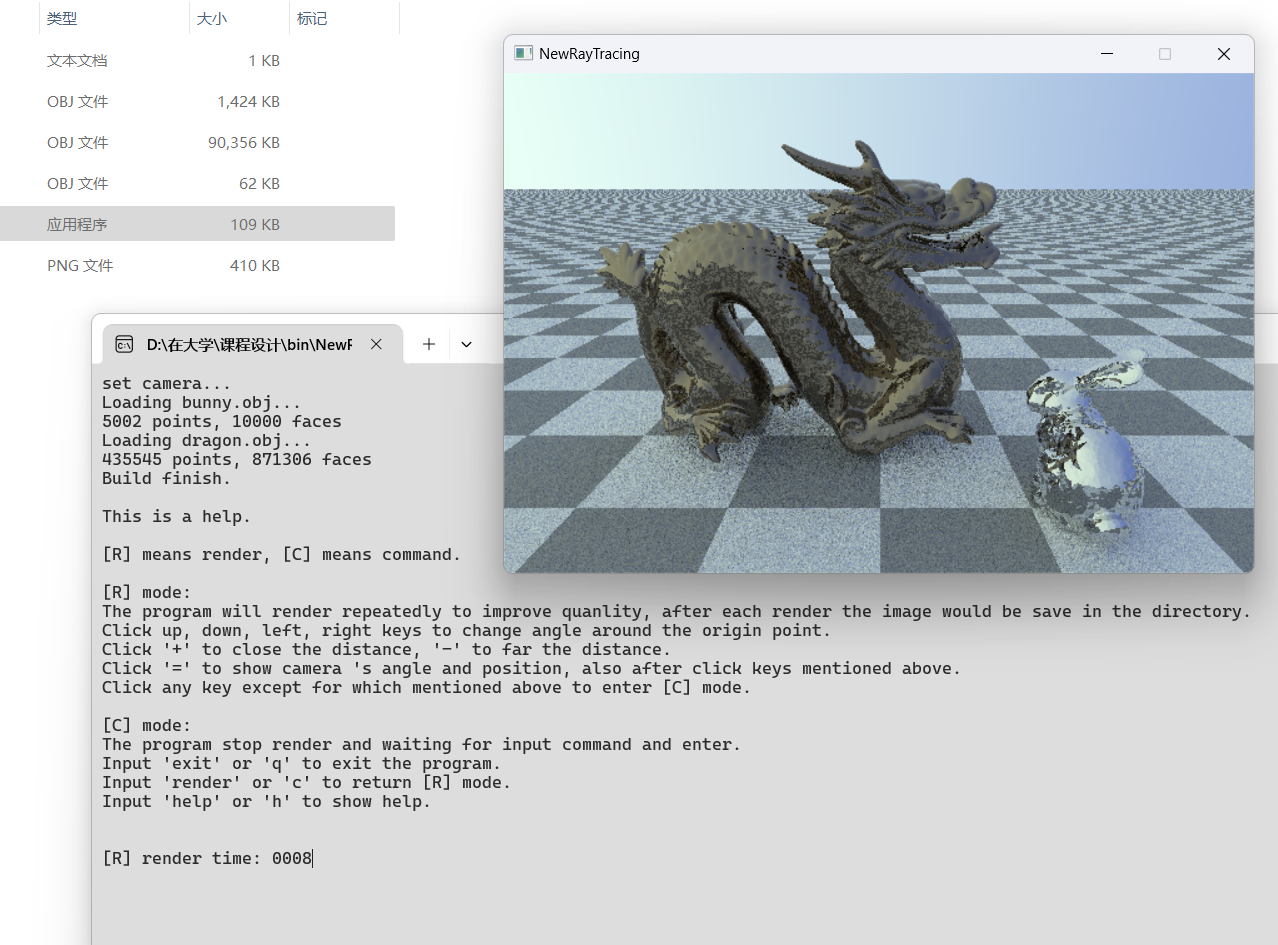Click the "Input 'exit' or 'q'" line

(302, 763)
